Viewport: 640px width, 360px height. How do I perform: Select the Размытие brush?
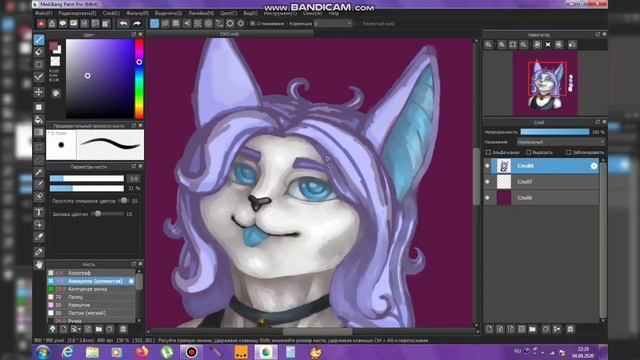(91, 305)
